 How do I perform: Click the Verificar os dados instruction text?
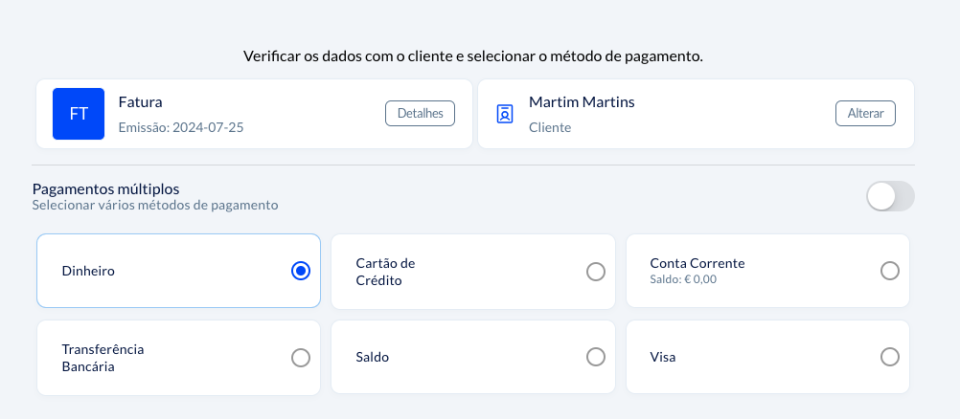pyautogui.click(x=473, y=56)
